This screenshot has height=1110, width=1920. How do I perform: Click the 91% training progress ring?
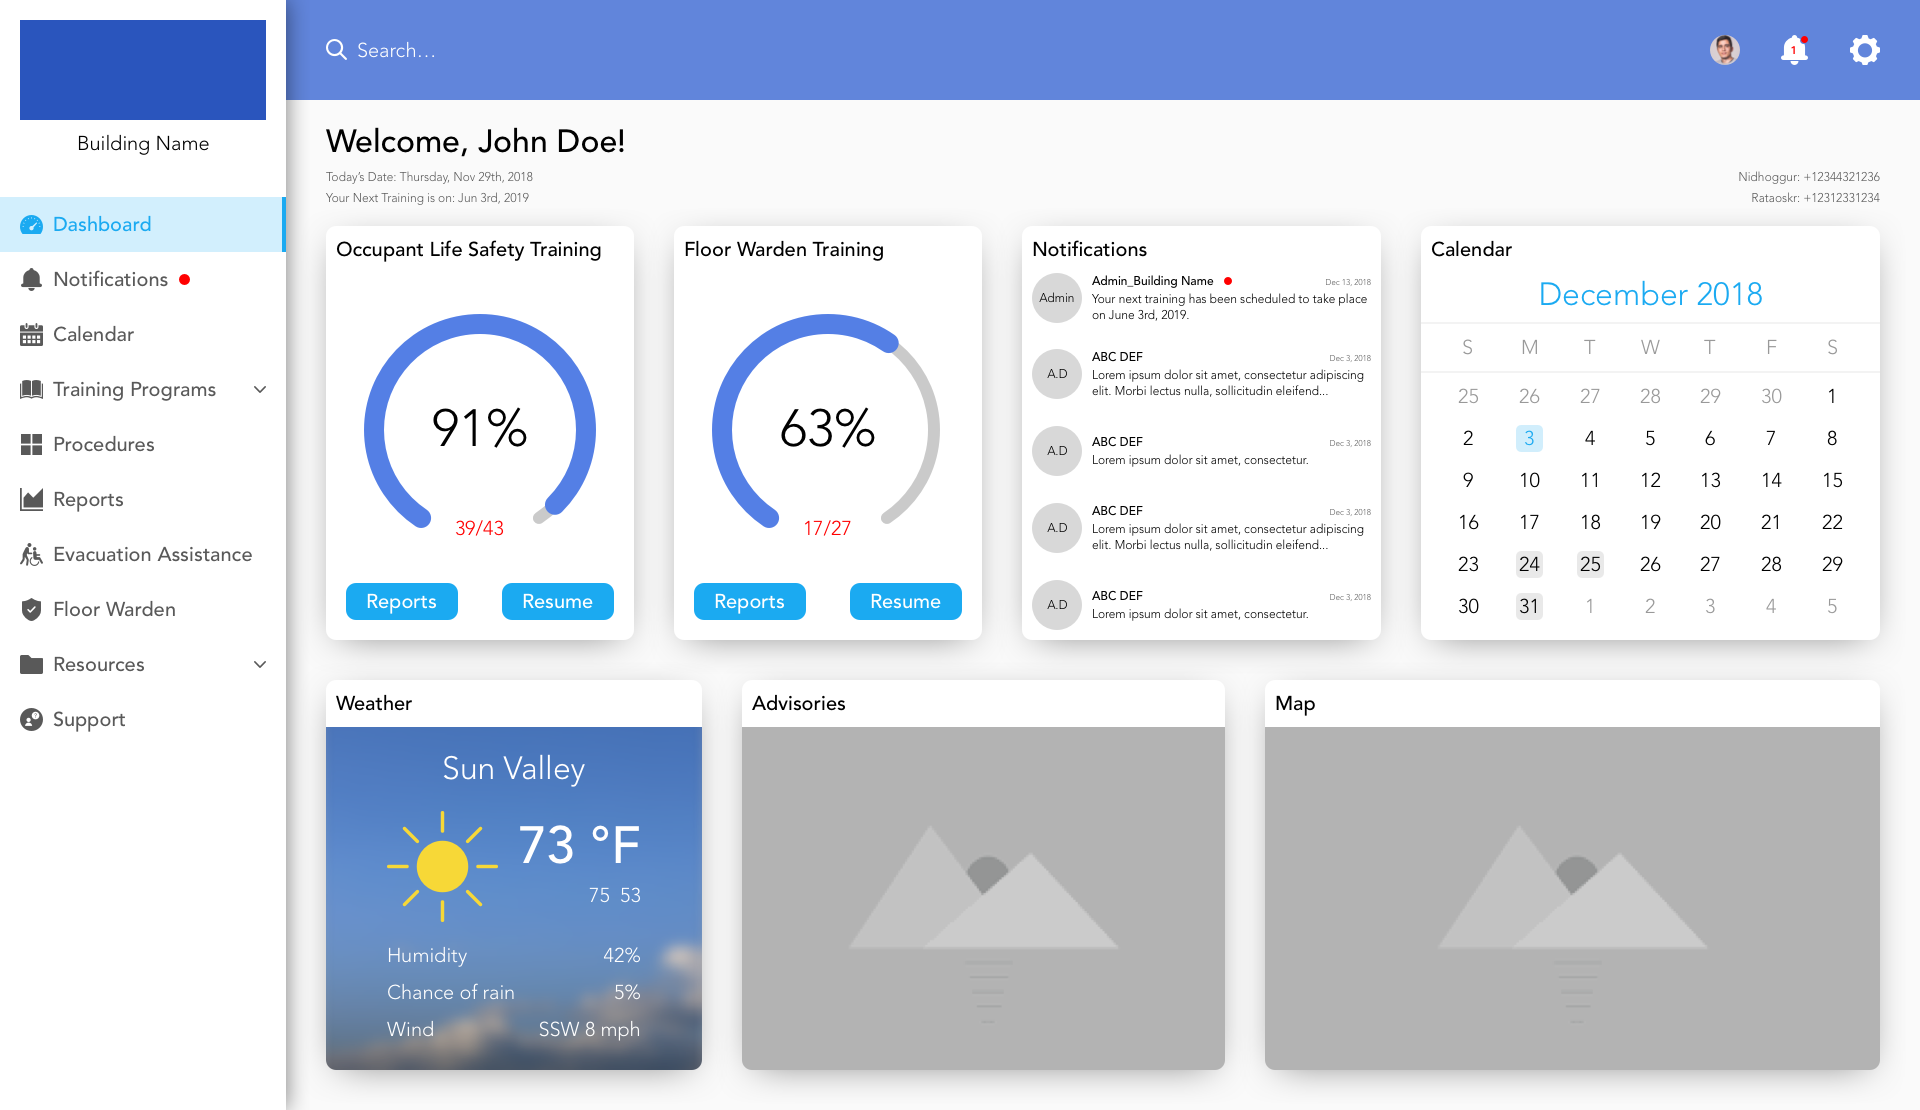(479, 428)
